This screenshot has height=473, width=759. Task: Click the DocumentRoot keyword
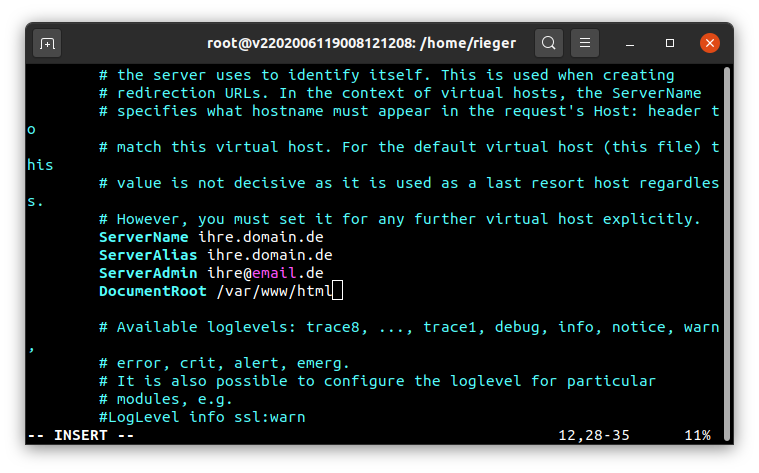pyautogui.click(x=152, y=291)
